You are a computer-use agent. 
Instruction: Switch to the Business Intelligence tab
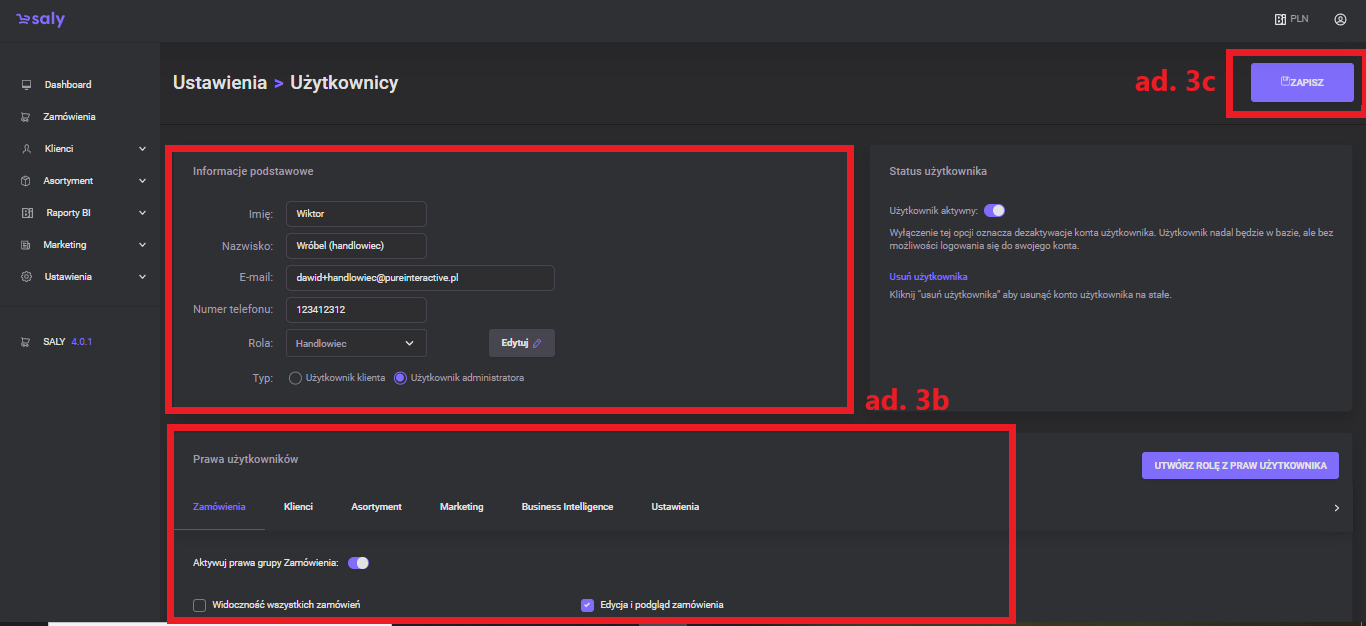click(567, 507)
